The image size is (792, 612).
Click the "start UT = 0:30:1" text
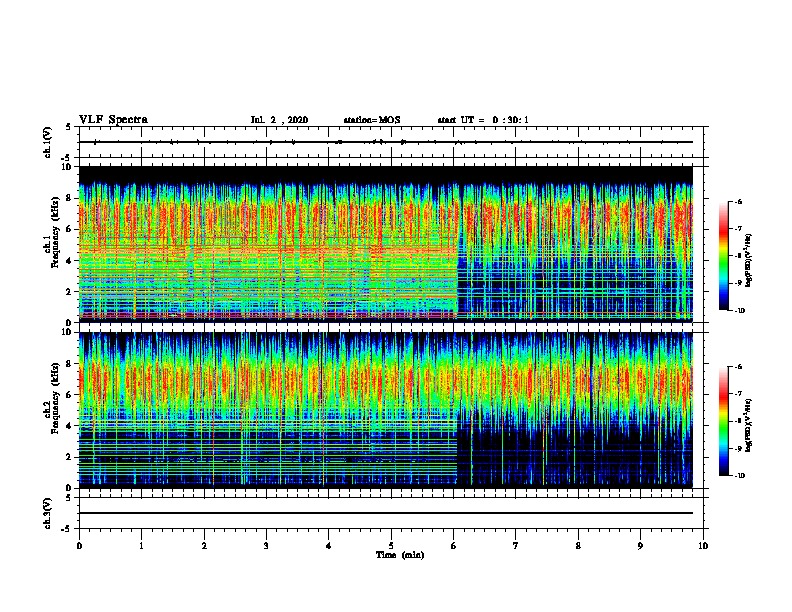click(483, 120)
